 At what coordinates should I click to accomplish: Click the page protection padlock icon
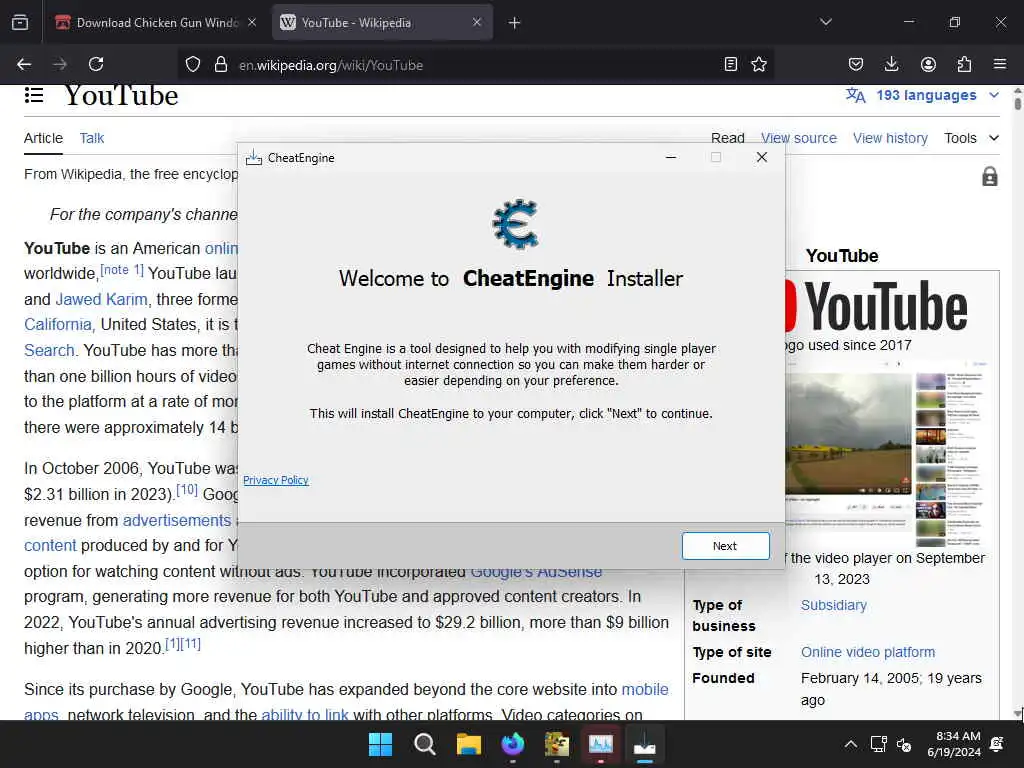tap(989, 176)
